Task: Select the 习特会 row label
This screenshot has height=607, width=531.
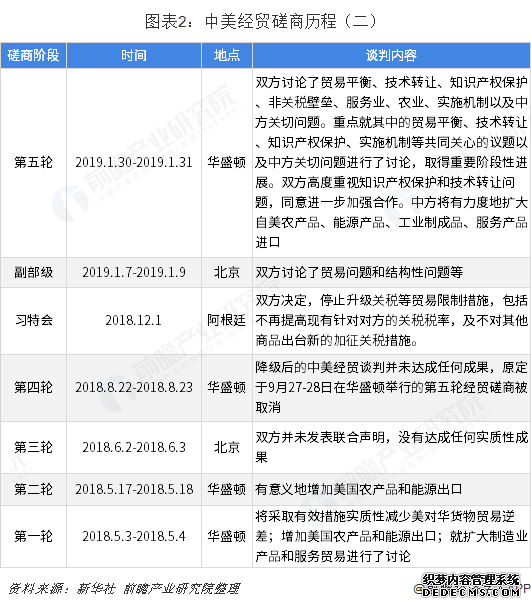Action: [x=33, y=321]
